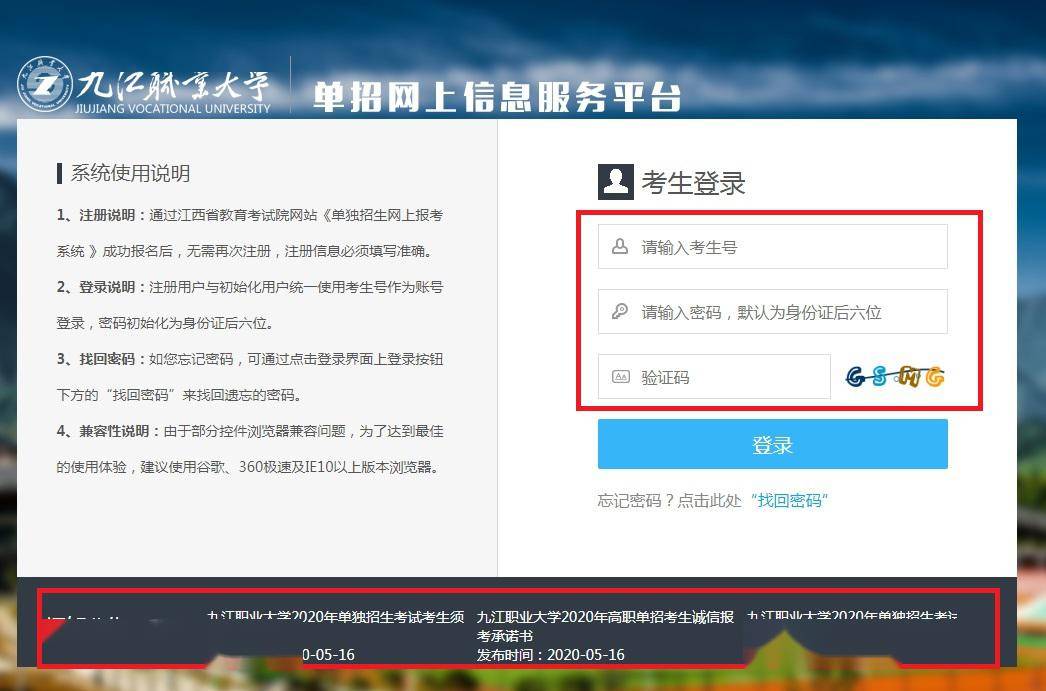This screenshot has height=691, width=1046.
Task: Focus the 验证码 captcha input box
Action: (714, 377)
